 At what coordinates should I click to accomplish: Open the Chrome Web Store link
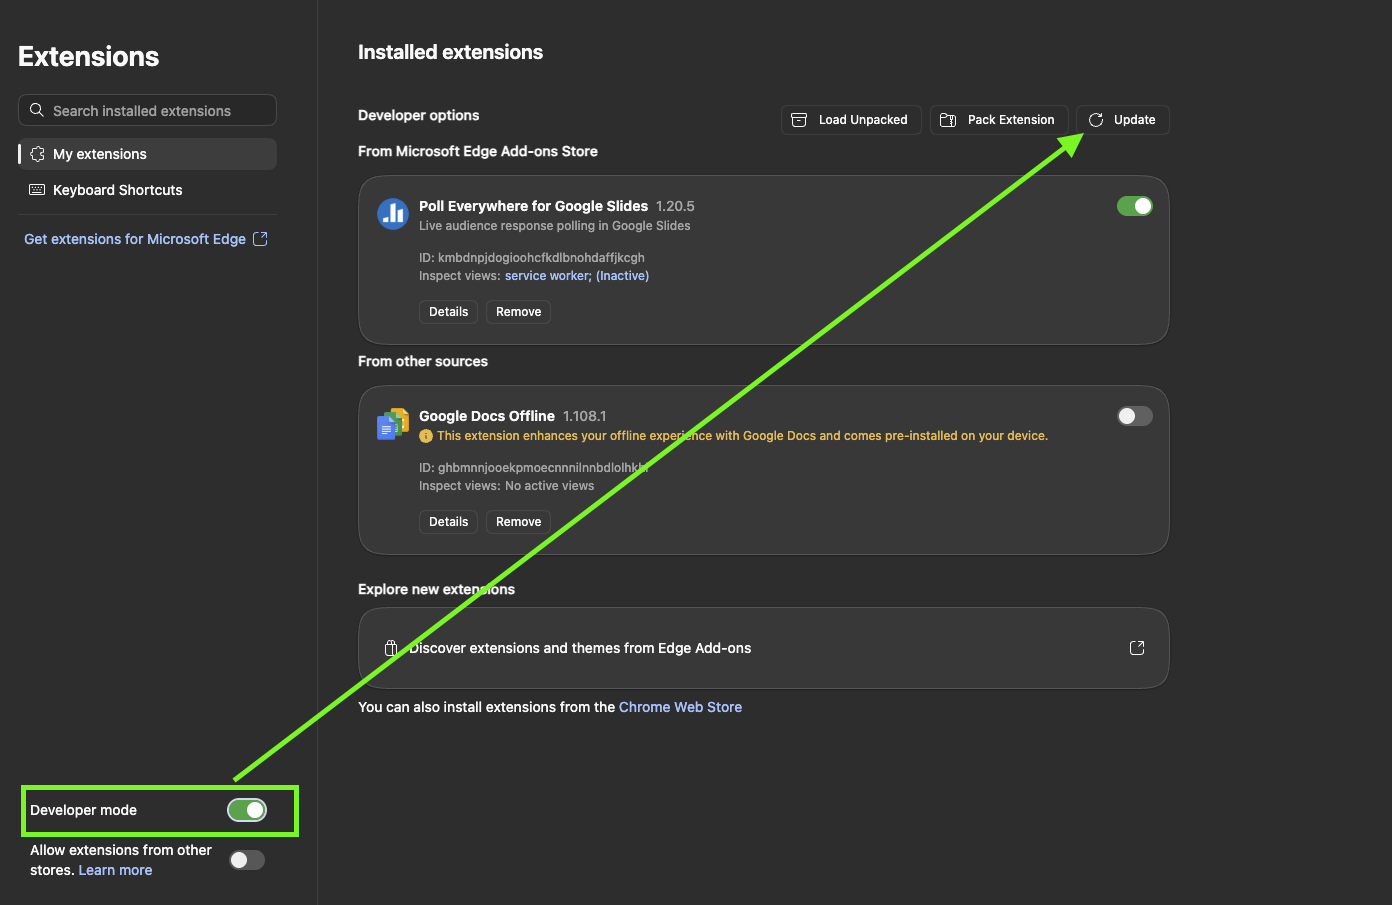[x=680, y=707]
